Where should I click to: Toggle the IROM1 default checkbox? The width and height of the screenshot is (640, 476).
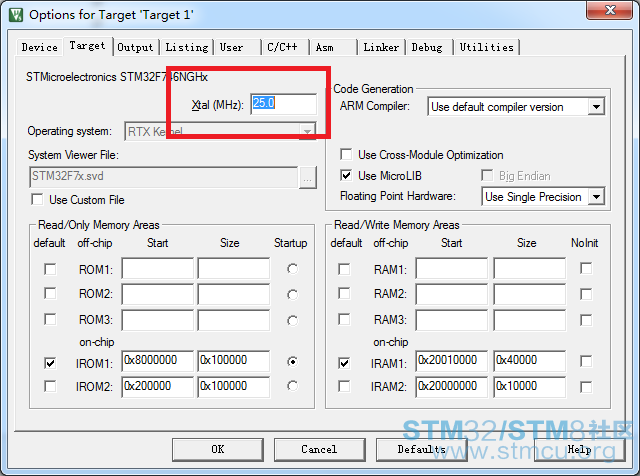[50, 363]
